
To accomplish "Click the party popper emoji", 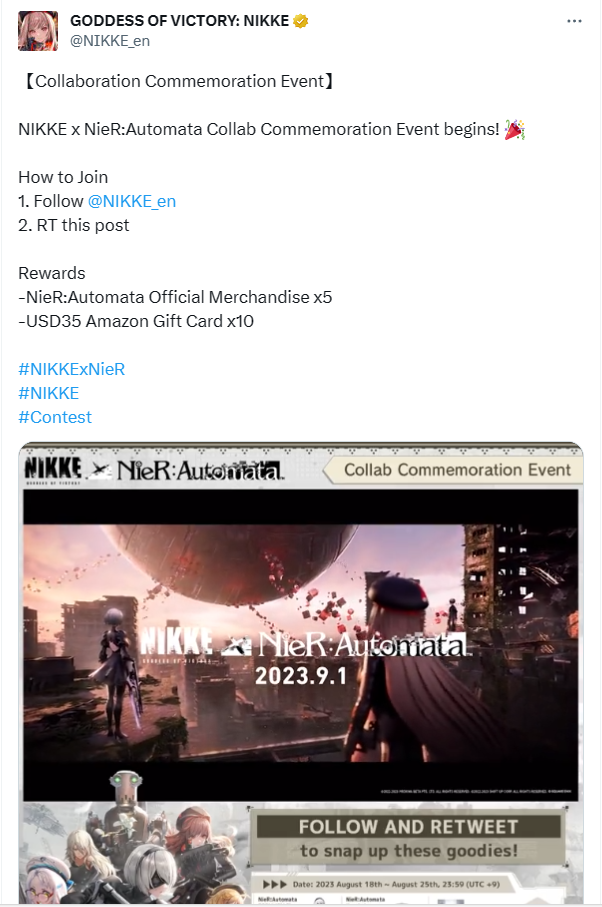I will point(514,129).
